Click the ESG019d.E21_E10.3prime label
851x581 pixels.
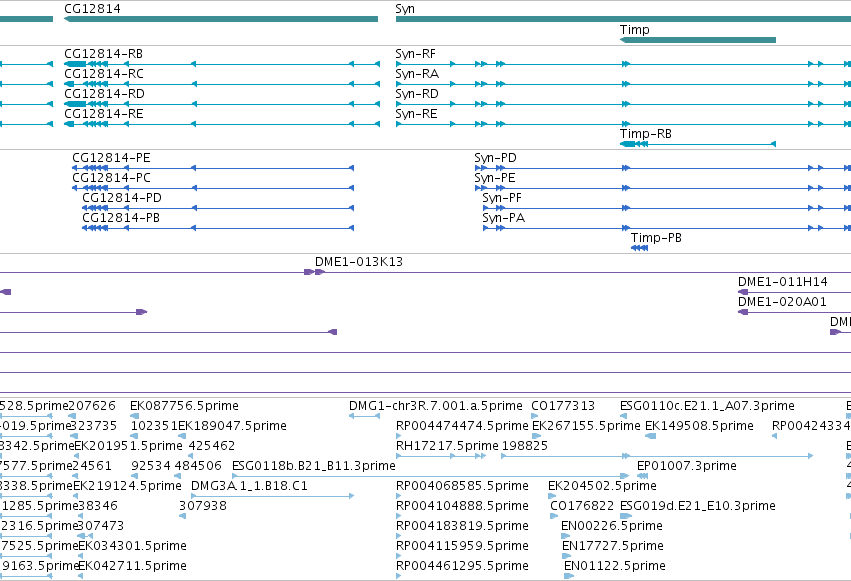(697, 506)
